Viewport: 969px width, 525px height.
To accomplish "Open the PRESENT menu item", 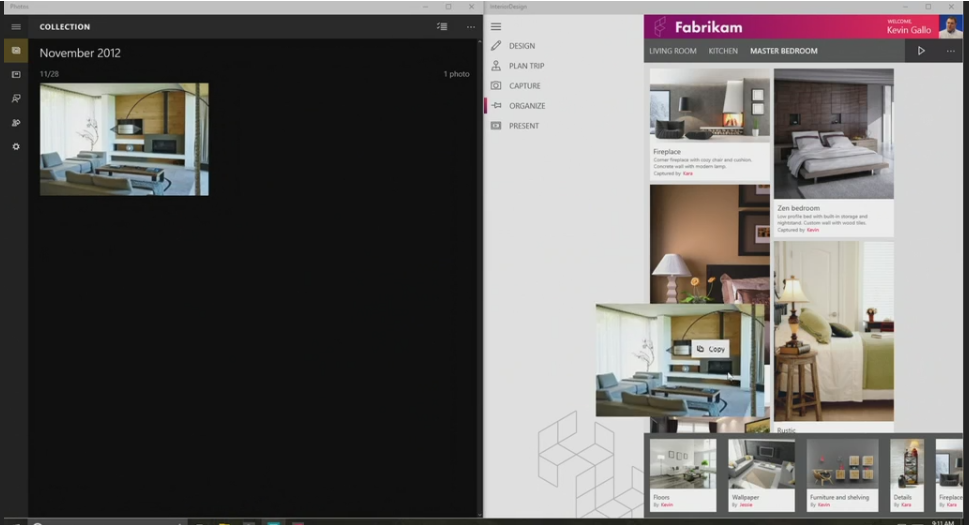I will (x=524, y=125).
